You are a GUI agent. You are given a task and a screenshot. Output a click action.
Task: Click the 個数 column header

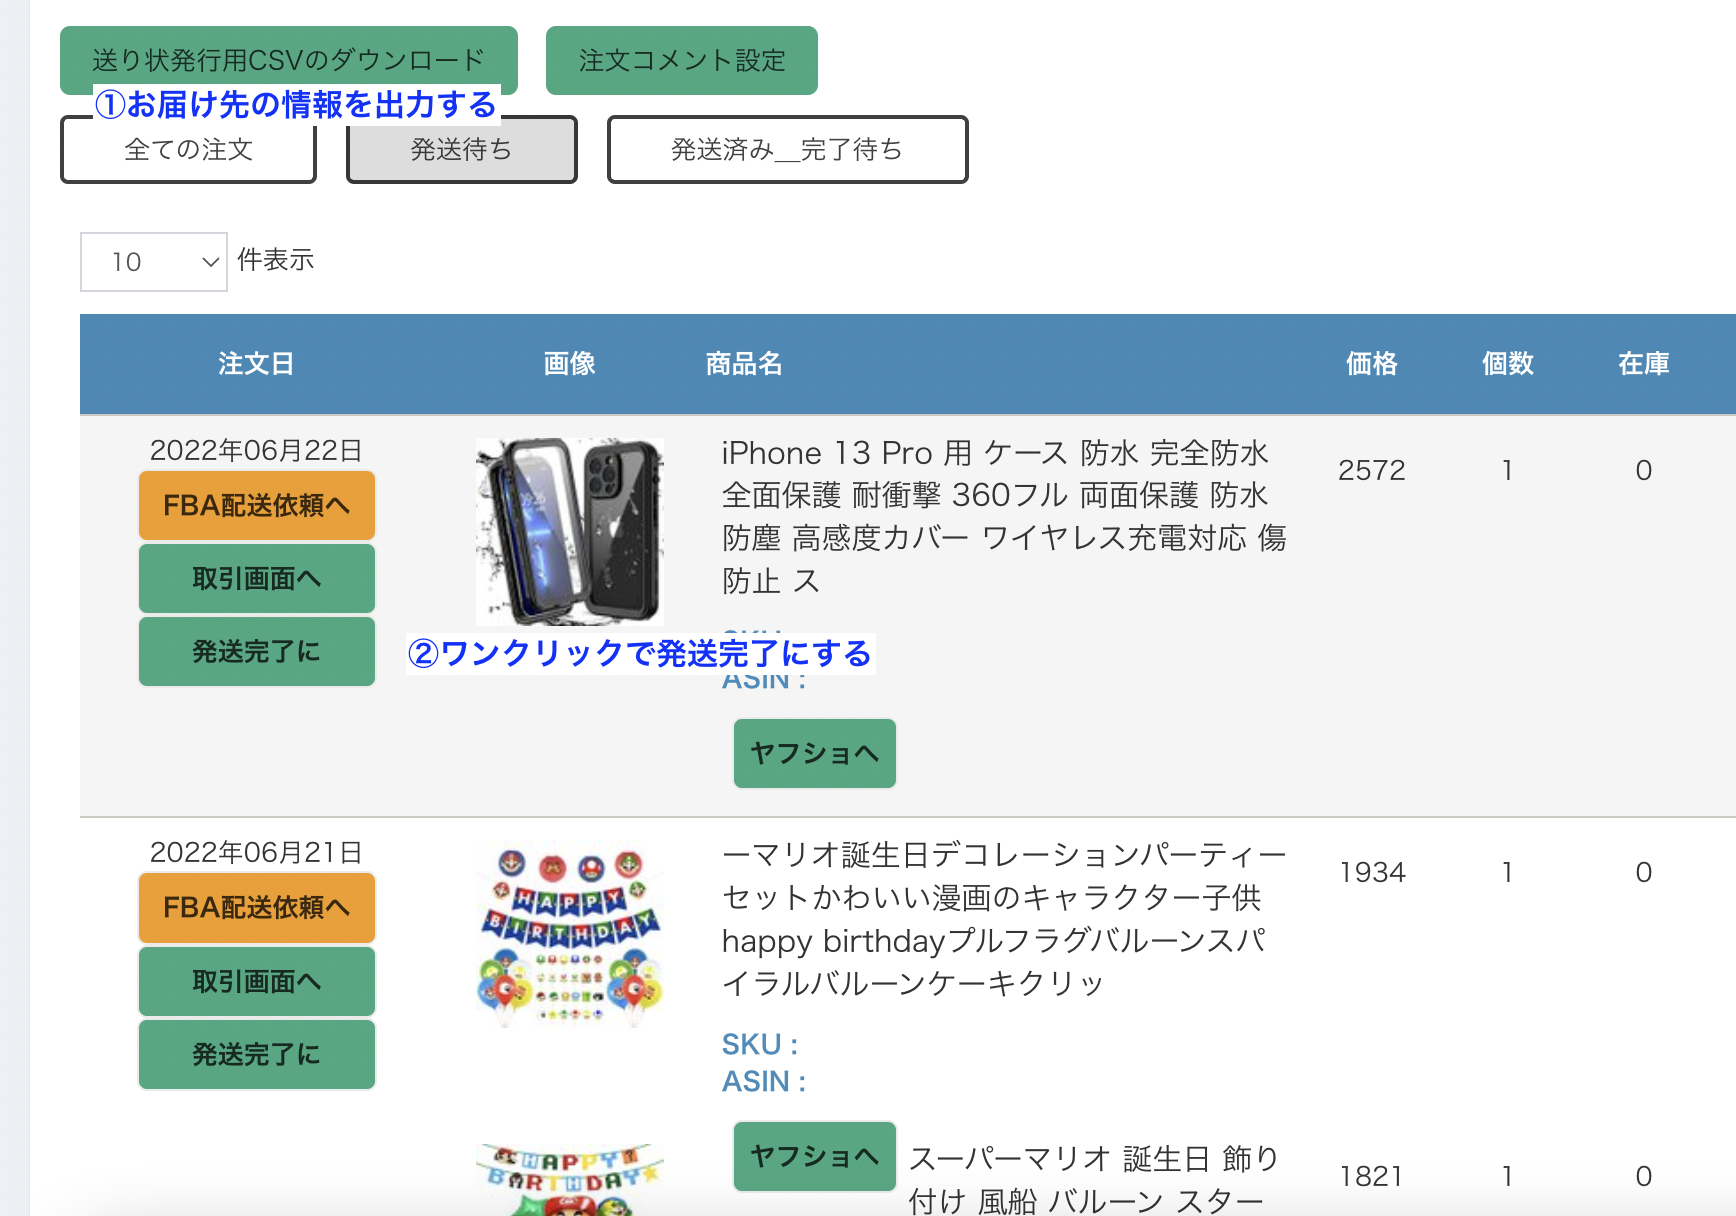pyautogui.click(x=1507, y=363)
